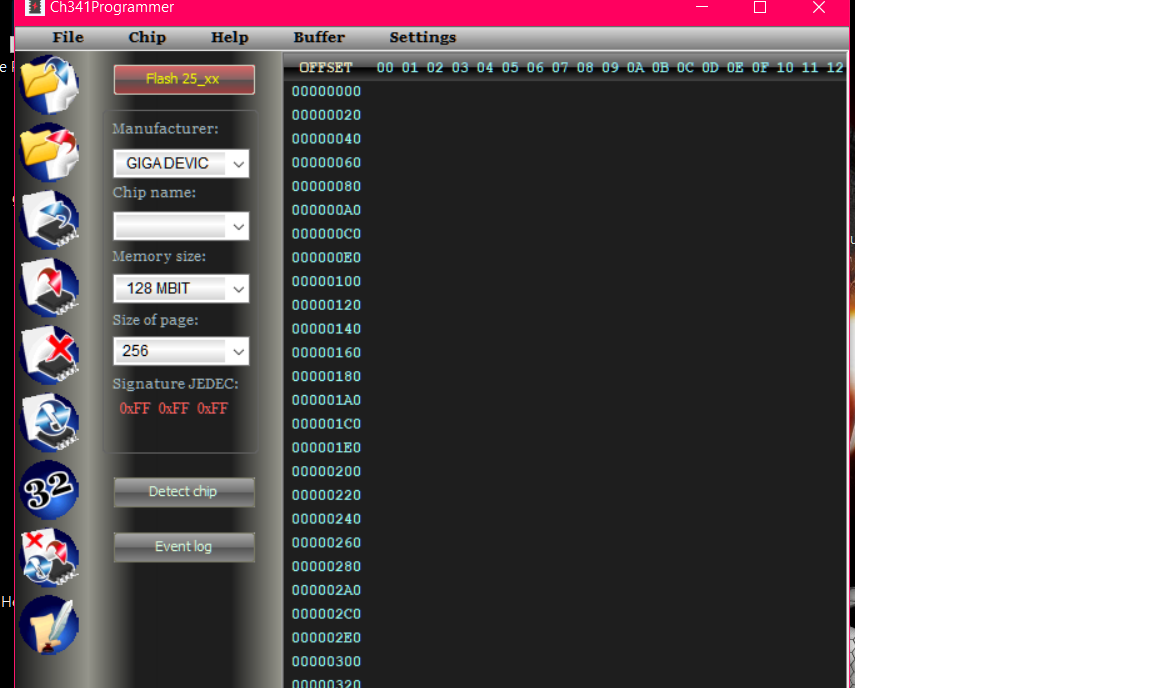Minimize the Ch341Programmer window
Screen dimensions: 1152x688
(x=702, y=7)
